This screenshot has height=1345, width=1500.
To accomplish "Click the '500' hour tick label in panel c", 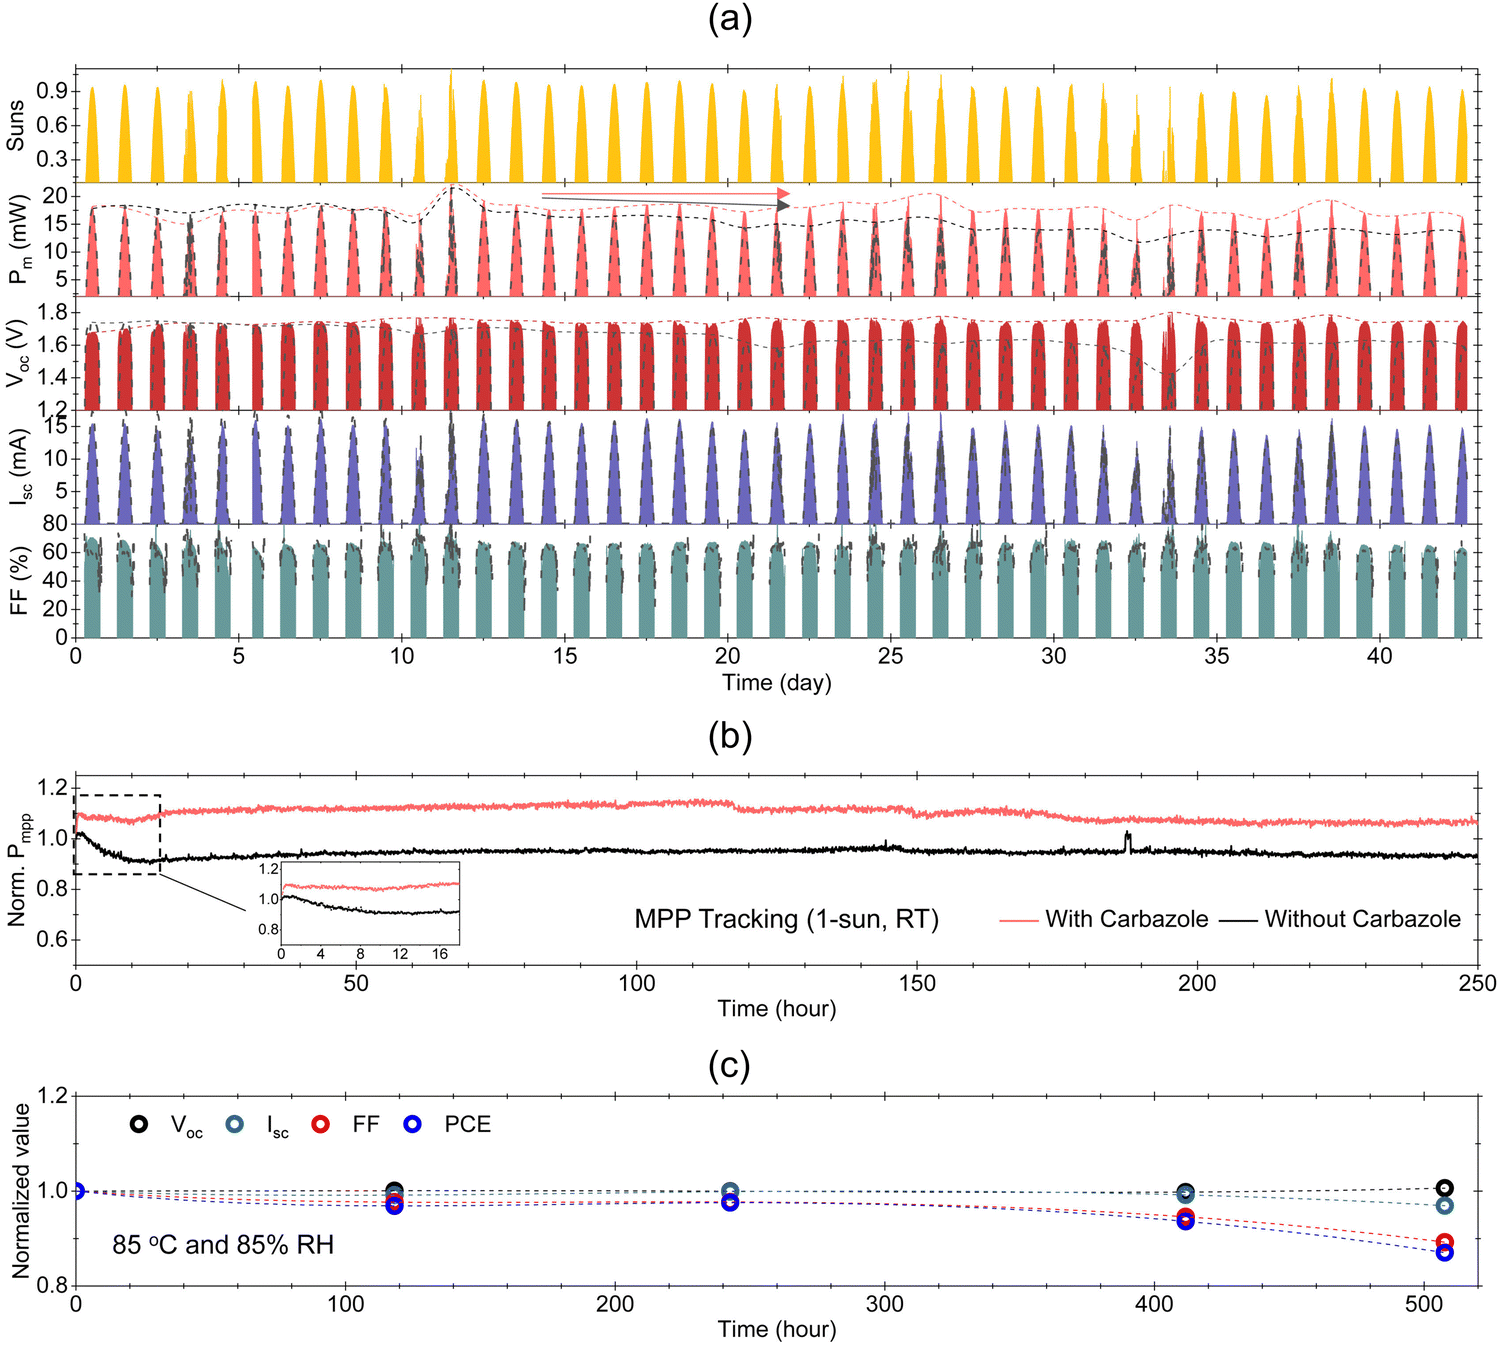I will coord(1424,1304).
